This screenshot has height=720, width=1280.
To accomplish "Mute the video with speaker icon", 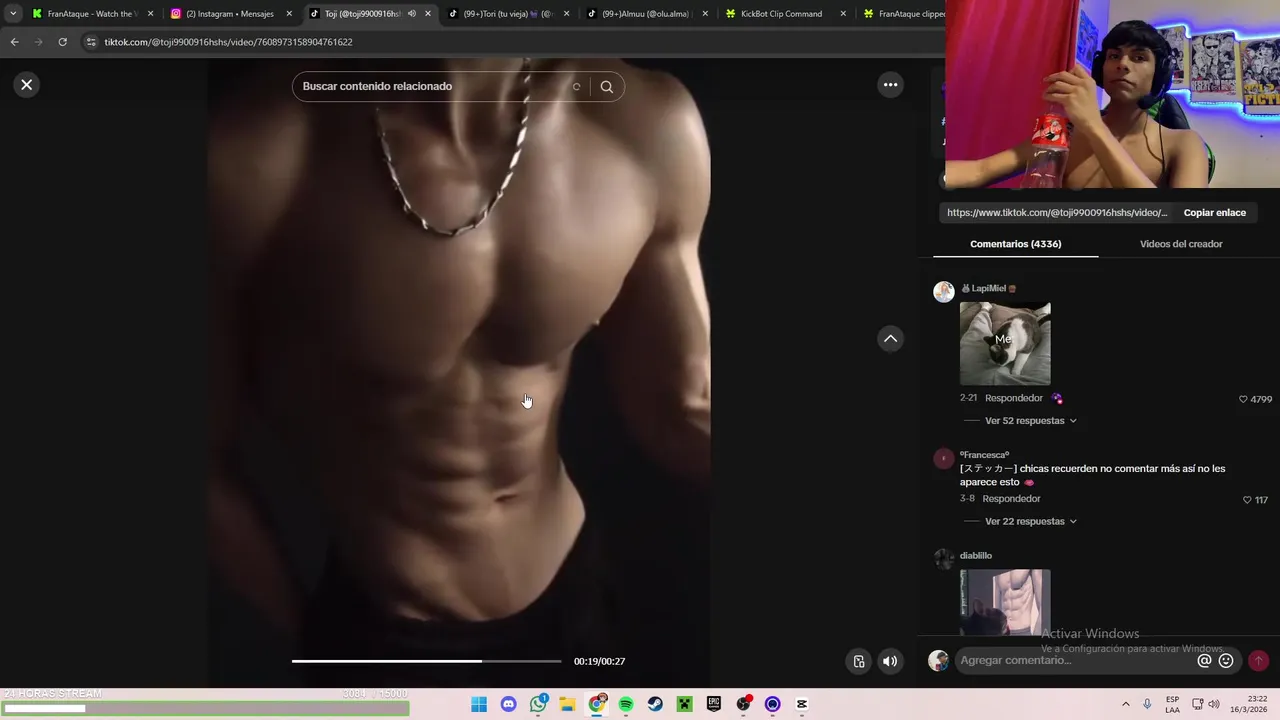I will (x=890, y=661).
